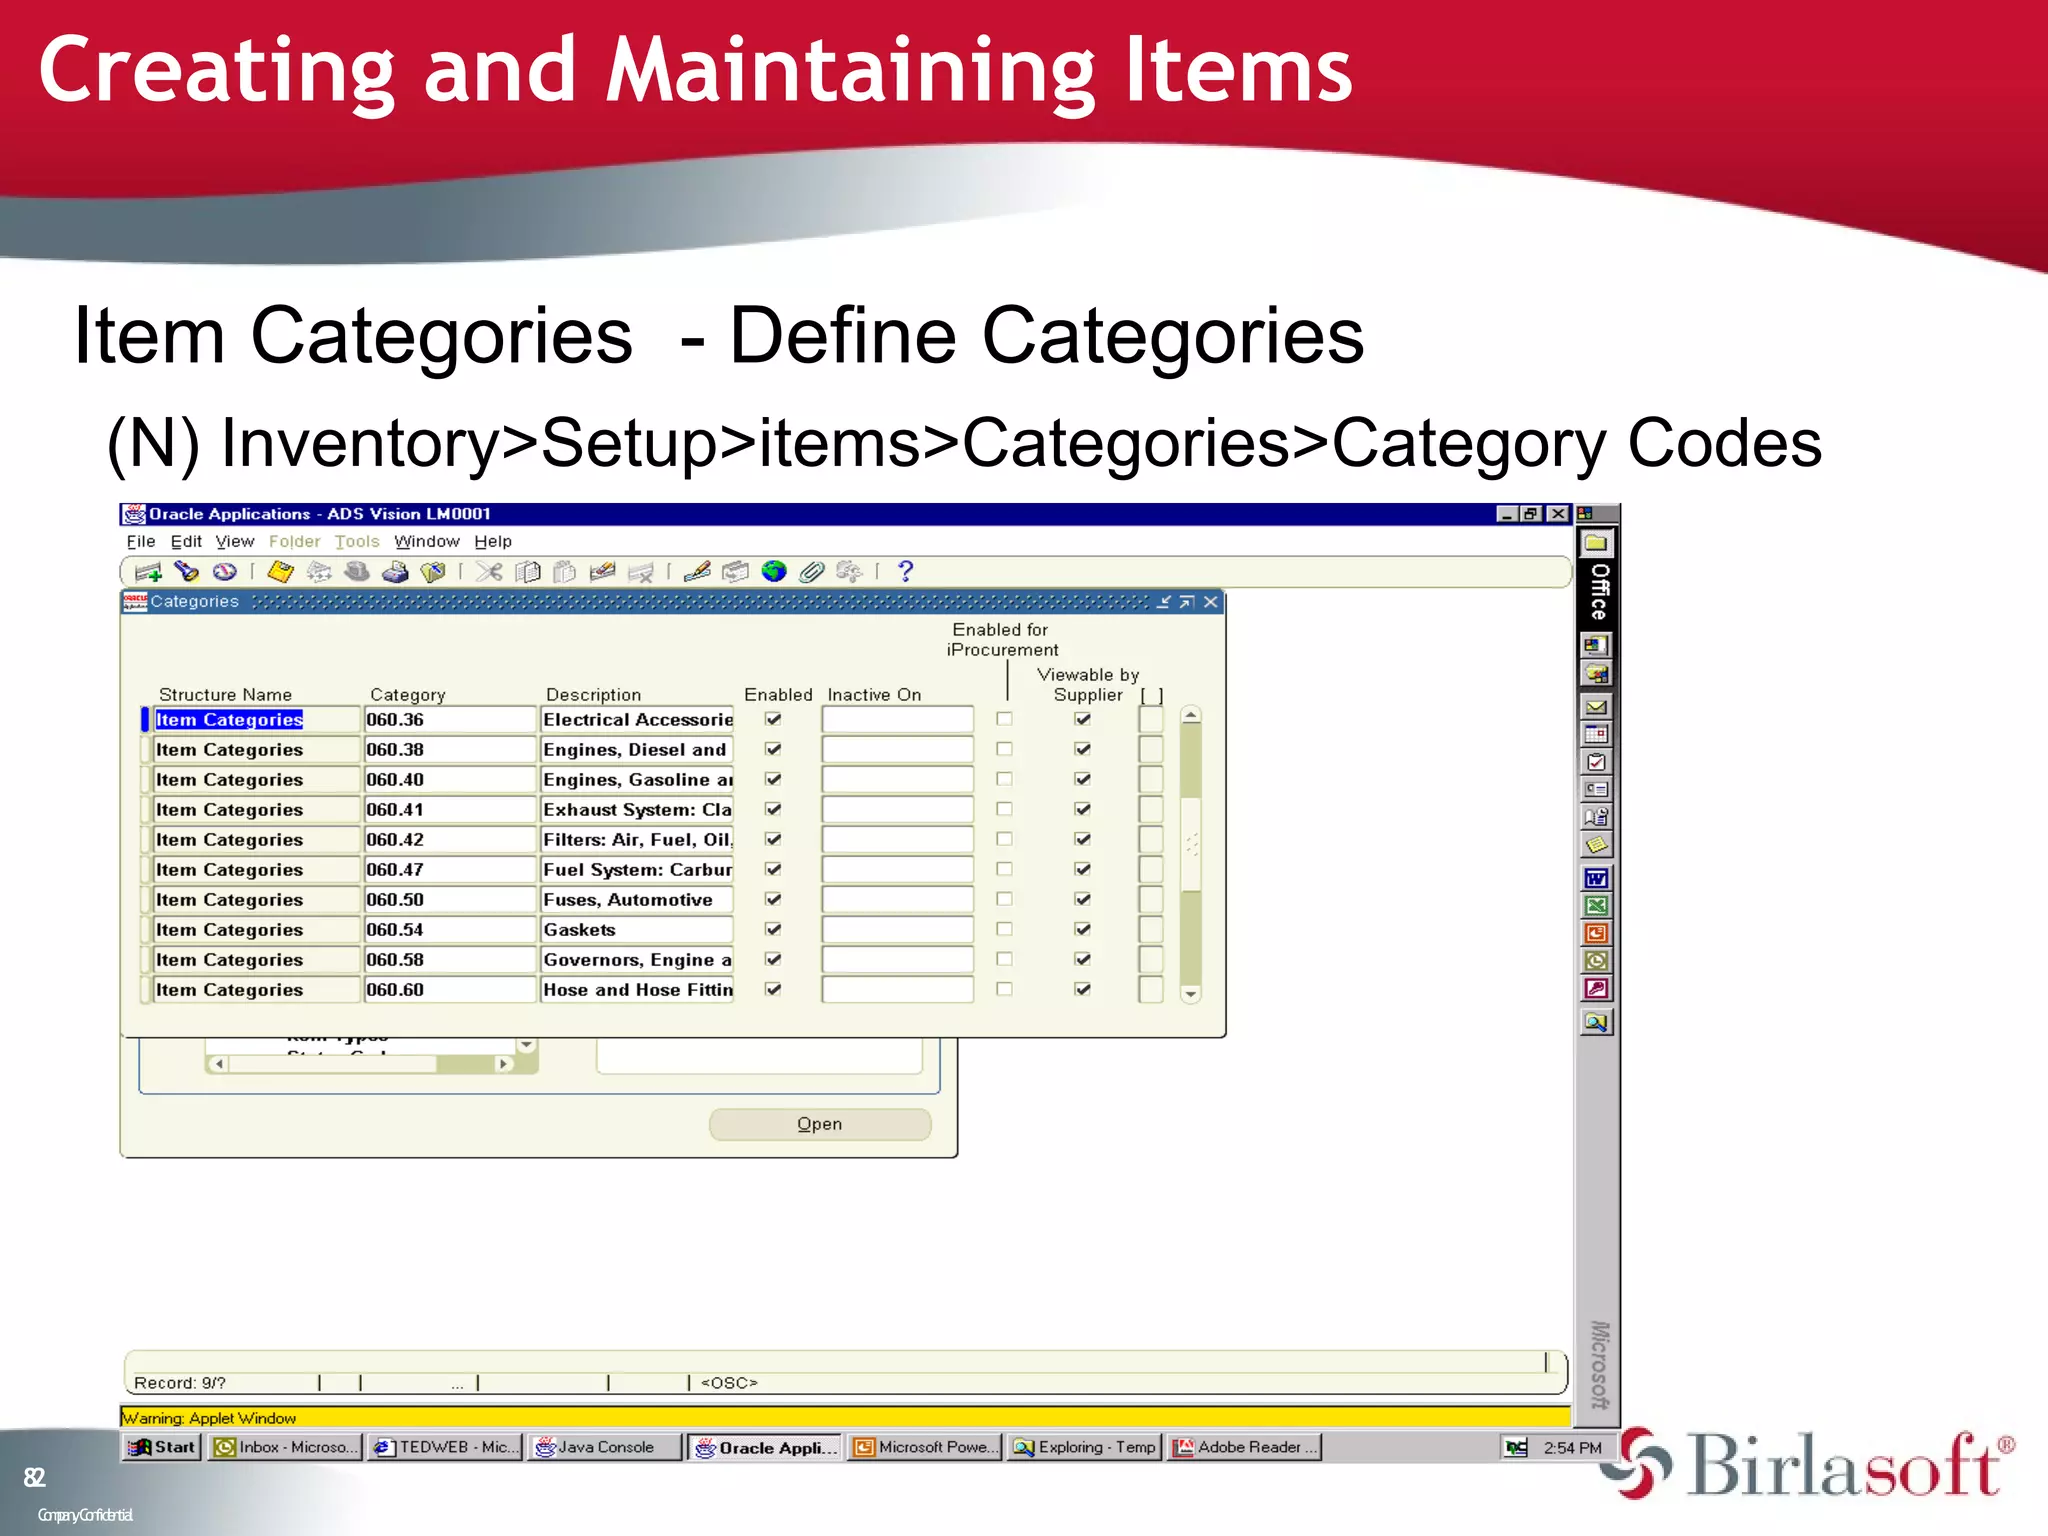Uncheck Viewable by Supplier for 060.50
The width and height of the screenshot is (2048, 1536).
[1082, 899]
